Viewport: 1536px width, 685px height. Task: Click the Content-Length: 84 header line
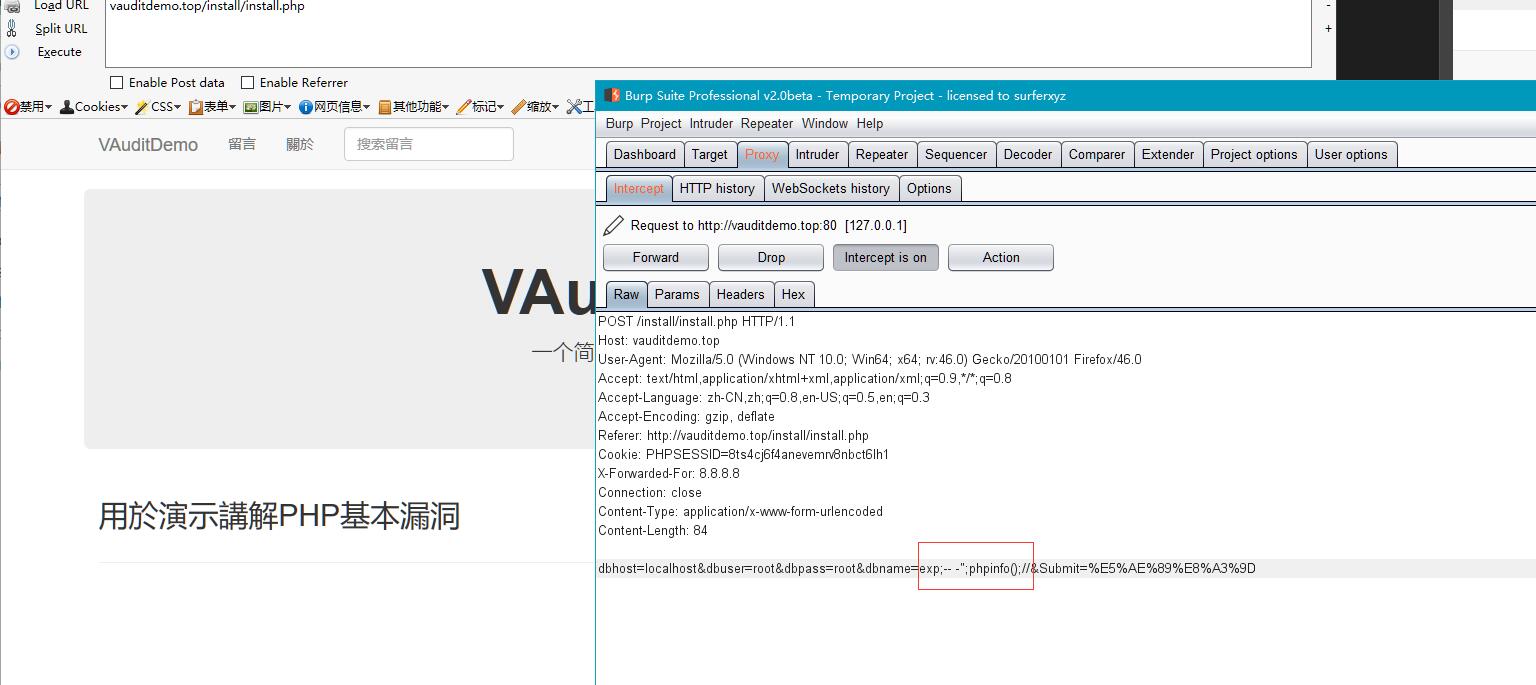pyautogui.click(x=653, y=531)
